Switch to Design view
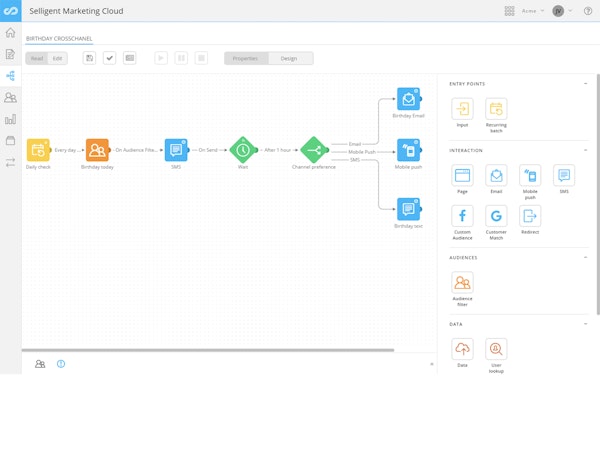 [289, 58]
